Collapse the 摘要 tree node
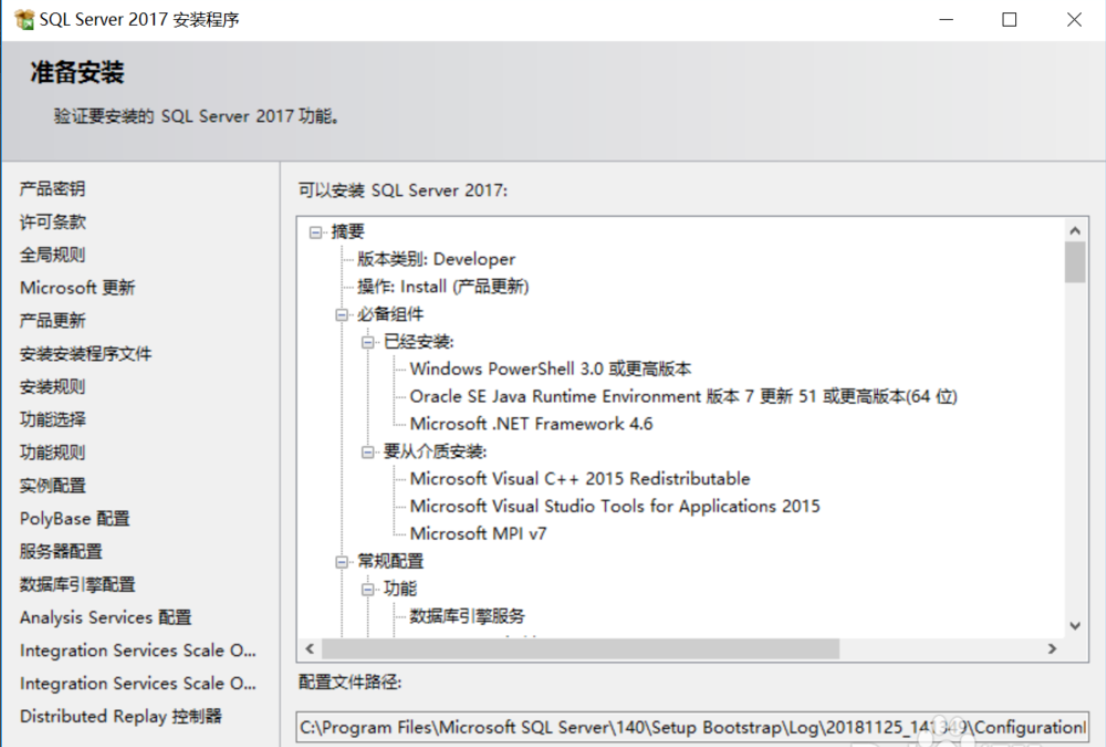 pyautogui.click(x=317, y=231)
